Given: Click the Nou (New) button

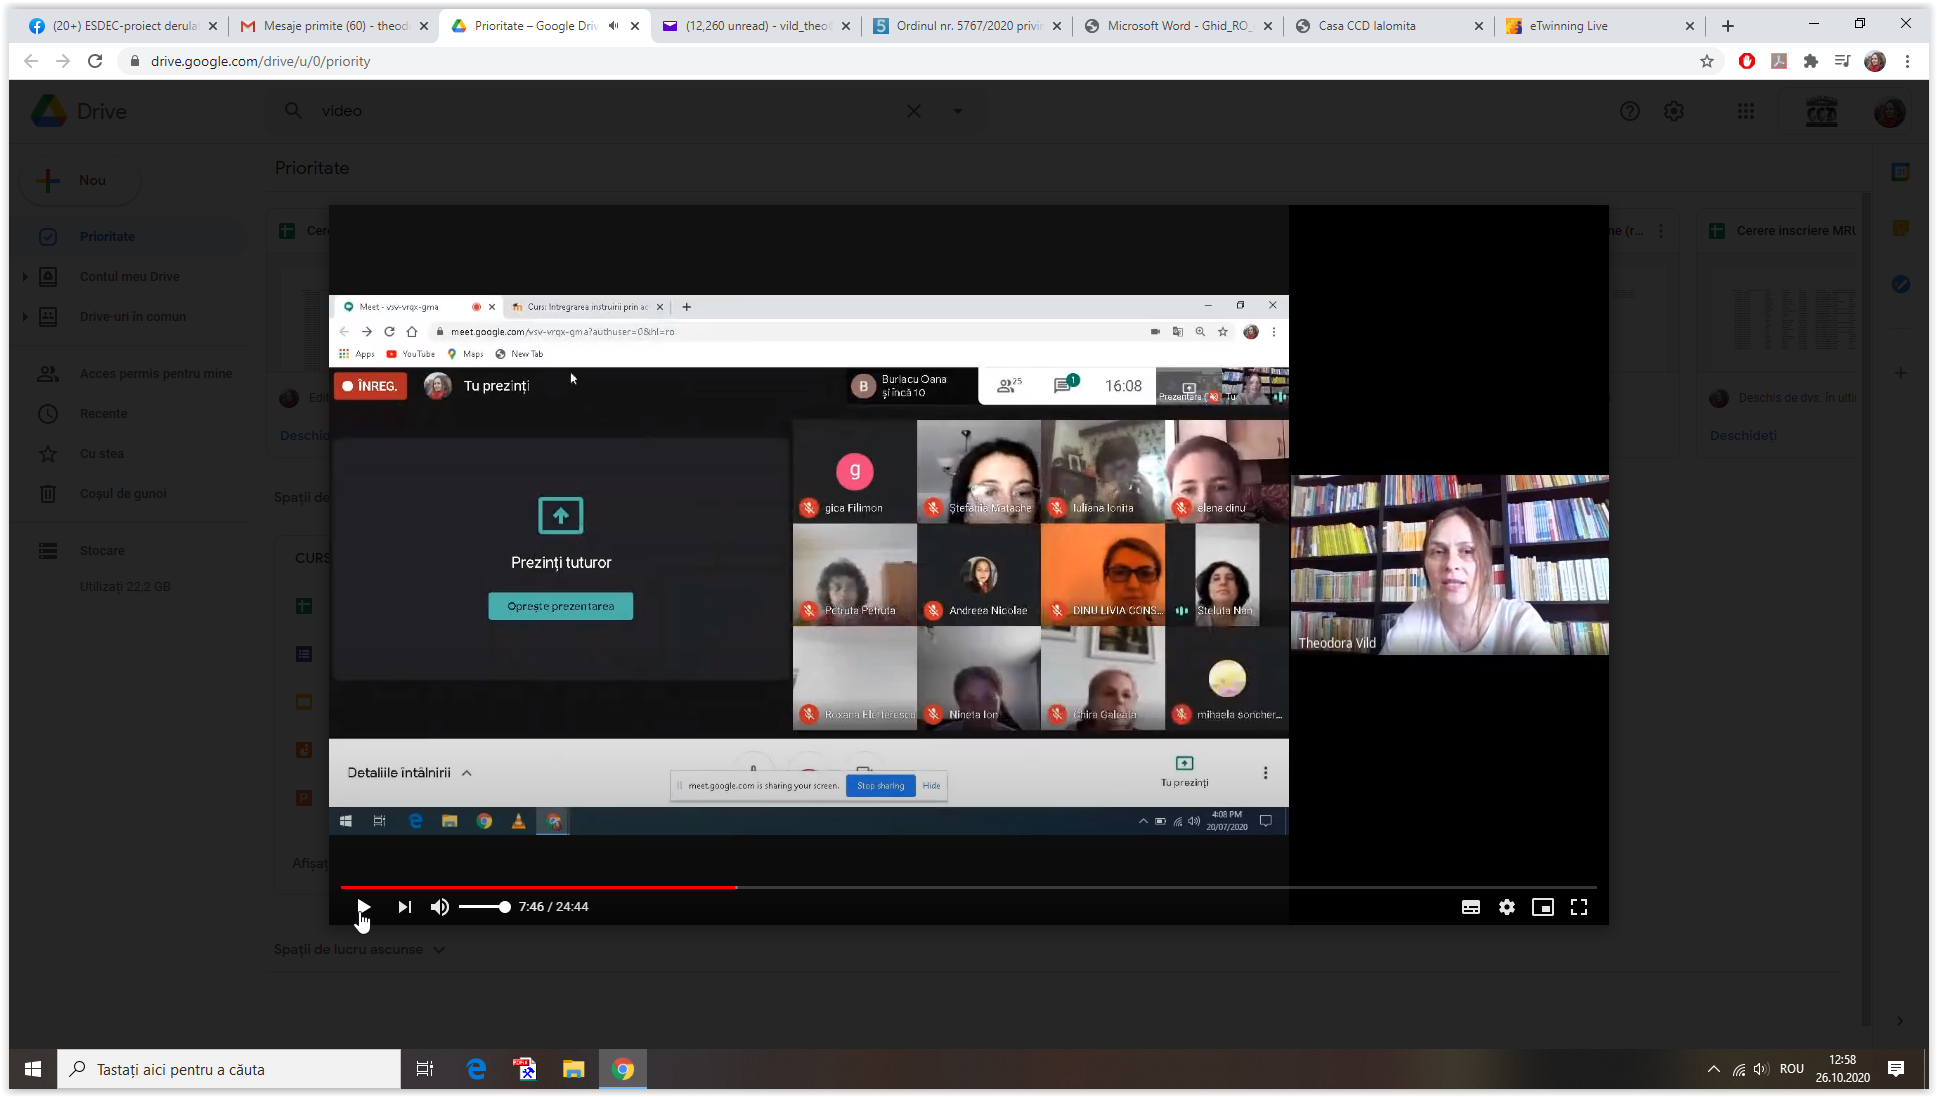Looking at the screenshot, I should click(x=80, y=180).
